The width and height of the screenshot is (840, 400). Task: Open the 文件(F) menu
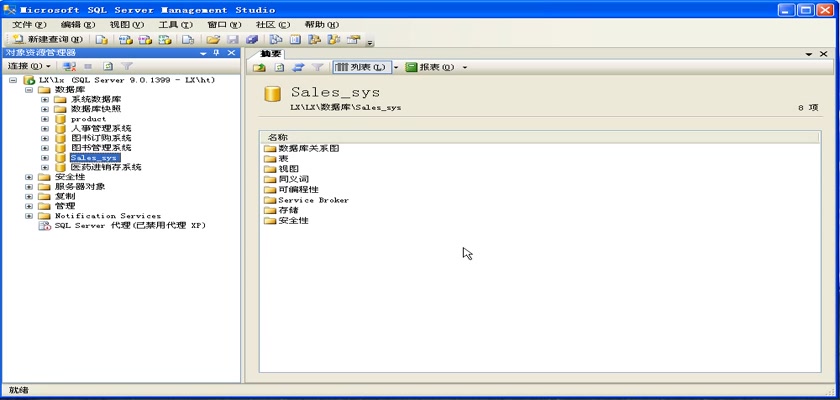tap(29, 25)
